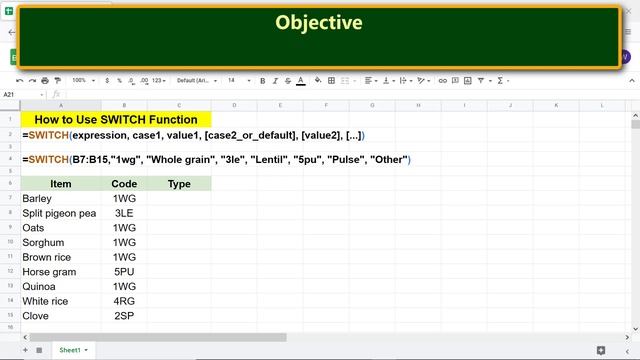Open the 100% zoom dropdown
This screenshot has width=640, height=360.
[x=83, y=81]
